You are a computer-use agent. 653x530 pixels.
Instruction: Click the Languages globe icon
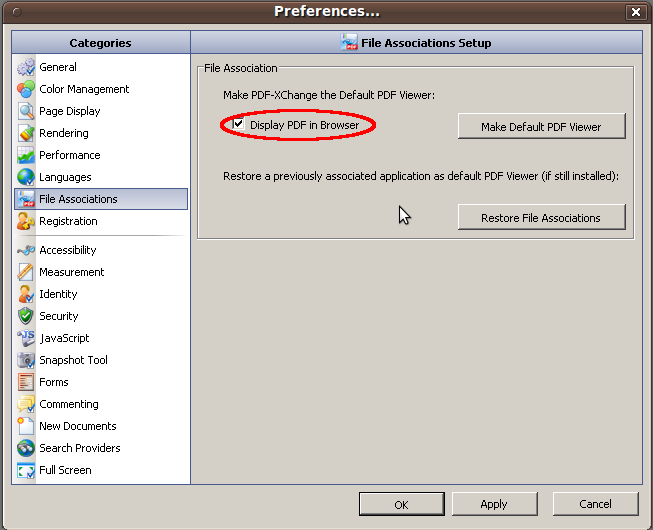[26, 177]
